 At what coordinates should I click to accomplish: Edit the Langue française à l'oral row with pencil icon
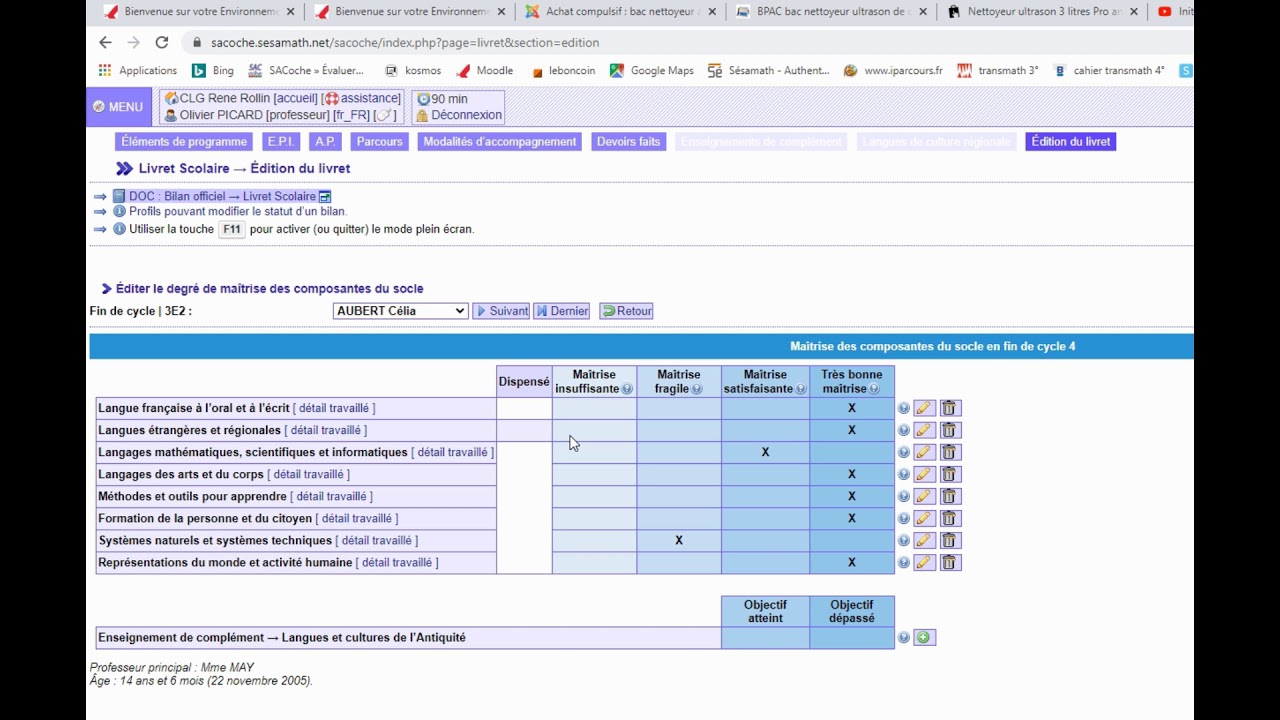pyautogui.click(x=924, y=408)
